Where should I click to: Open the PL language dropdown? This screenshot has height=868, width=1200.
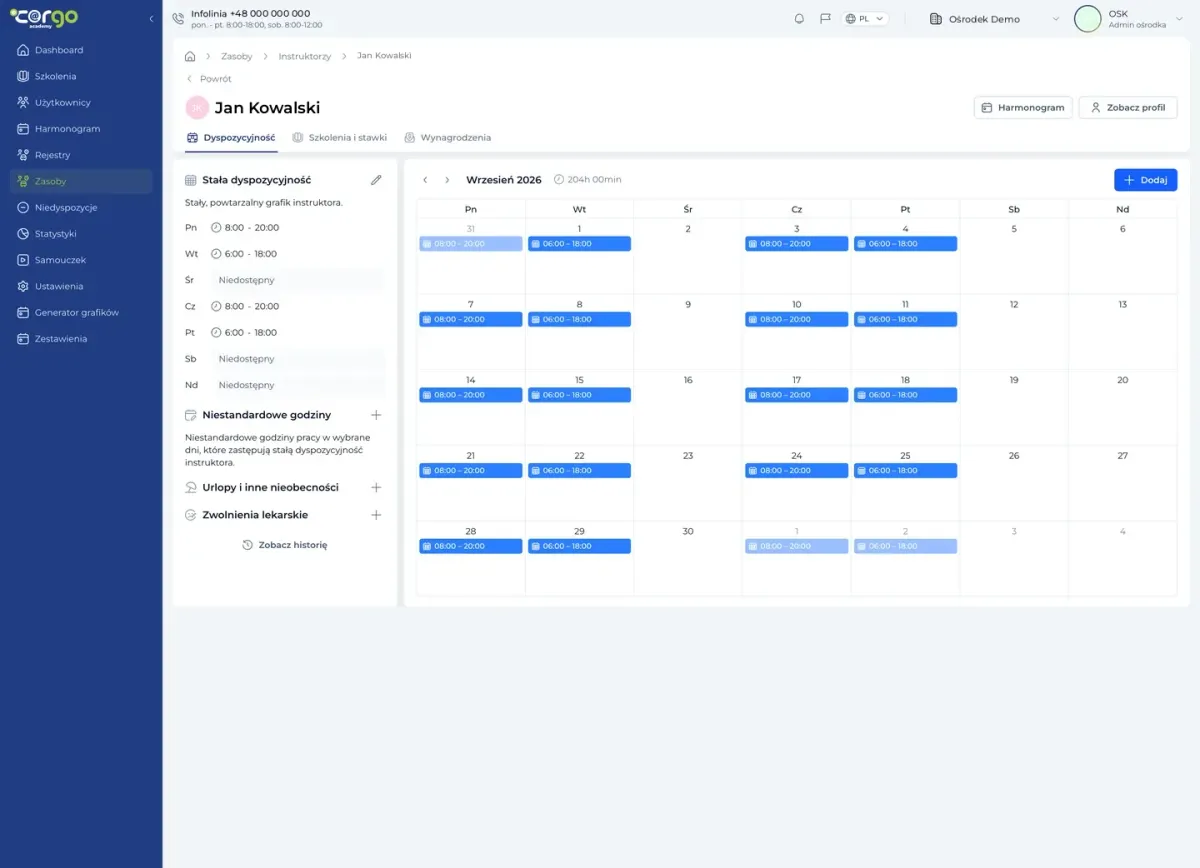[x=865, y=19]
